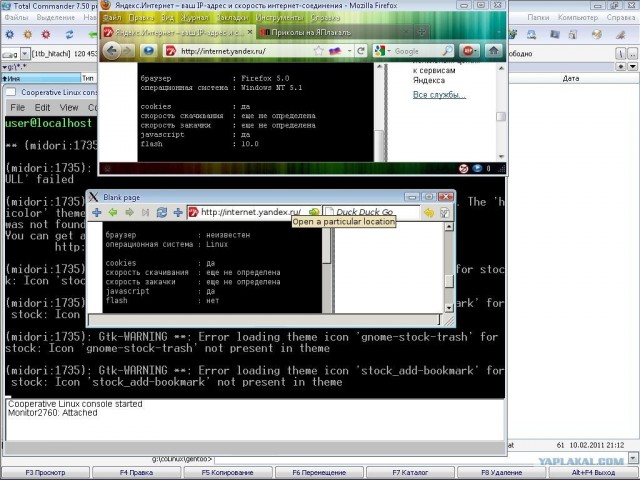Go forward with Midori green right arrow
This screenshot has height=480, width=640.
(129, 212)
